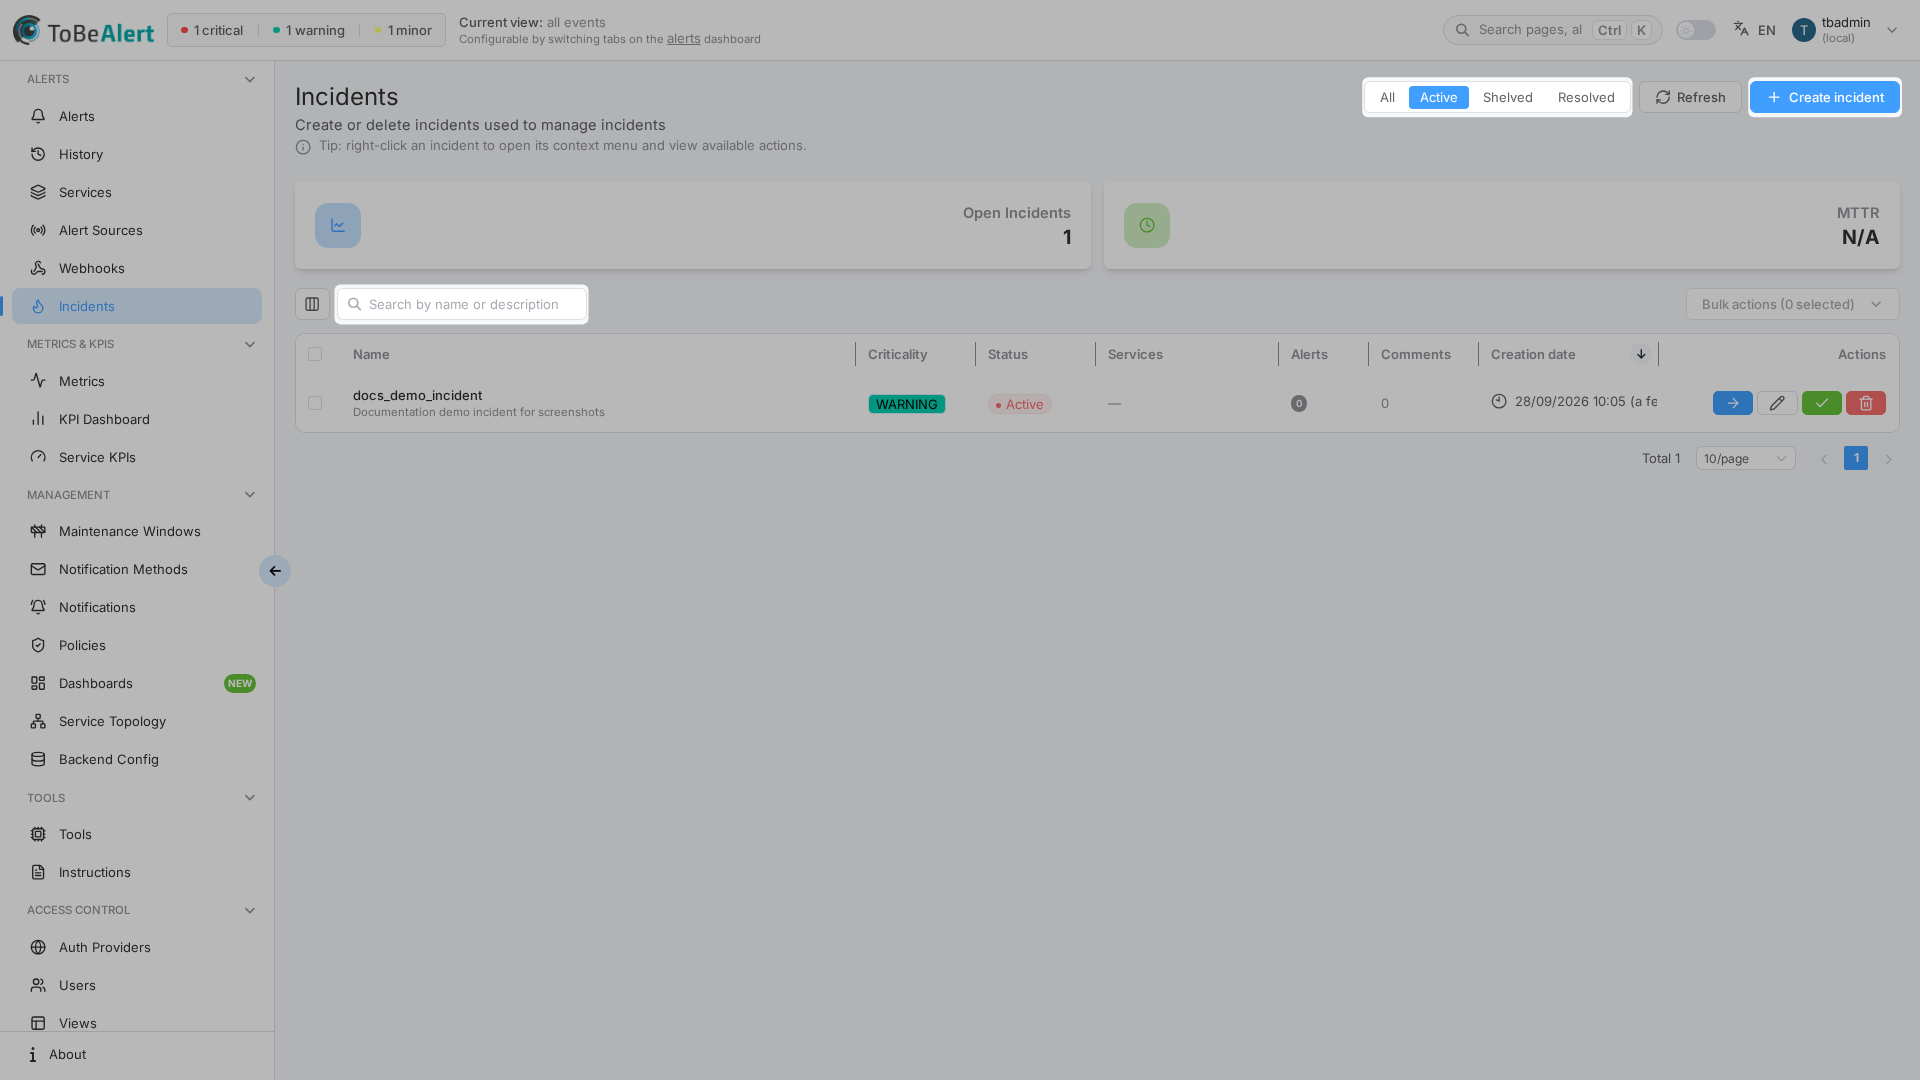Click page 1 pagination button

pyautogui.click(x=1856, y=458)
